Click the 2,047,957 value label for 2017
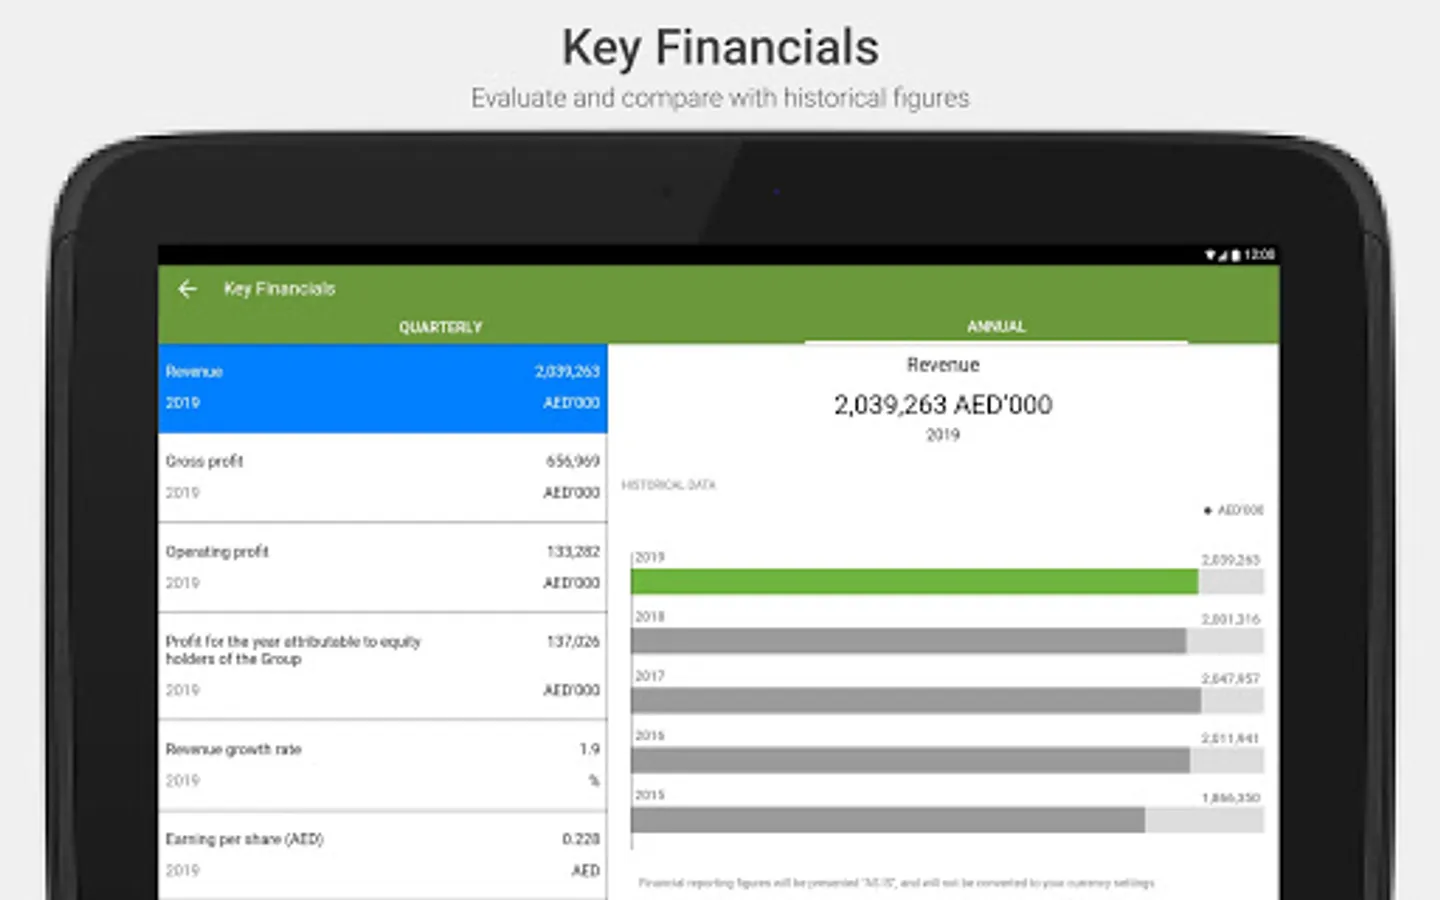 (1231, 678)
